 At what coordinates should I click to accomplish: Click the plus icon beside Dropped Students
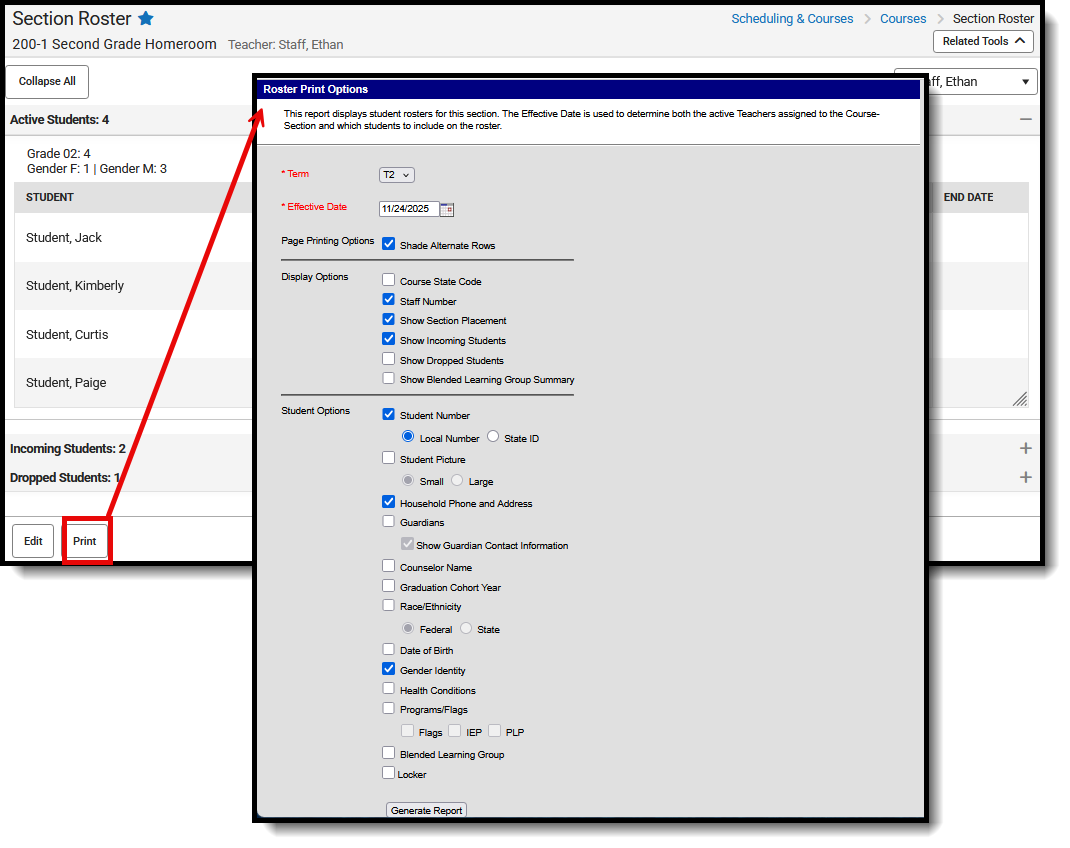[1025, 477]
